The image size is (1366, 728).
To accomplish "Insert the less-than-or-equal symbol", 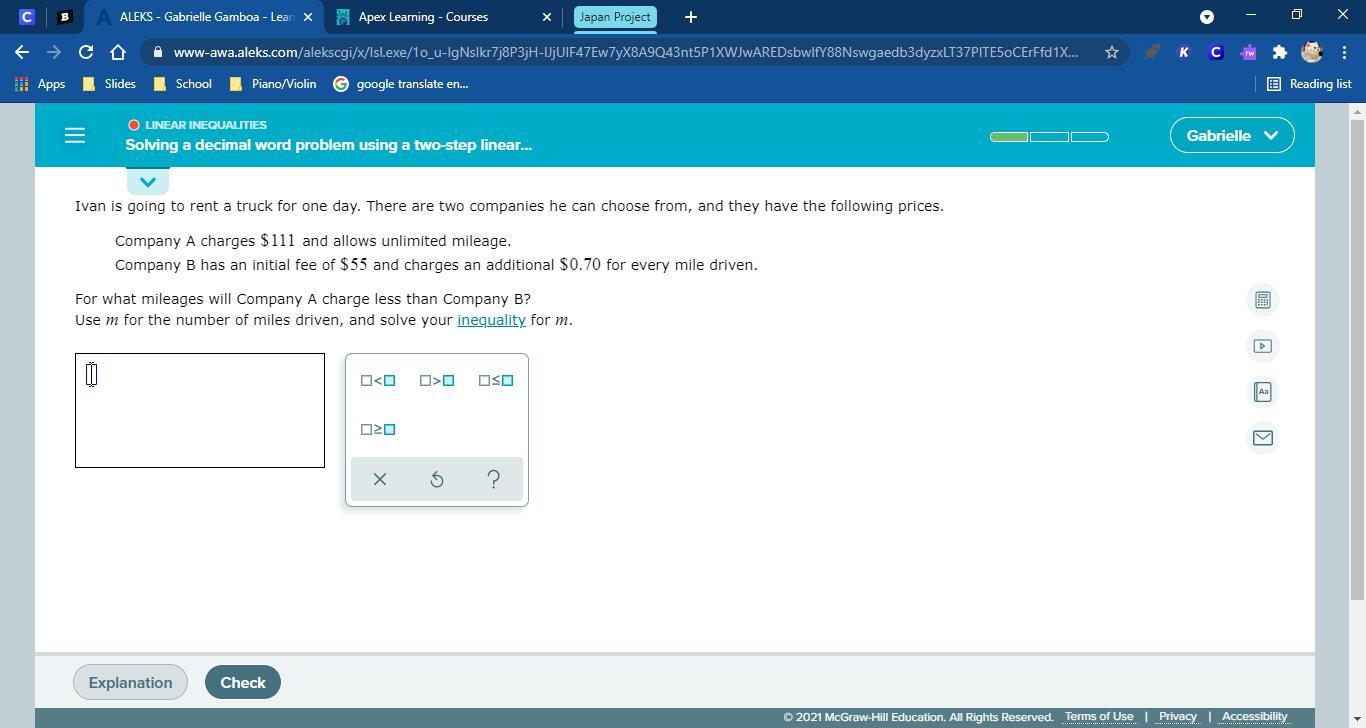I will [x=496, y=380].
